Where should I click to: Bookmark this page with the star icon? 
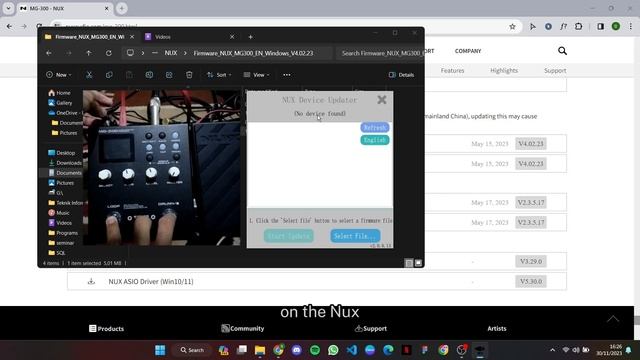[x=512, y=27]
